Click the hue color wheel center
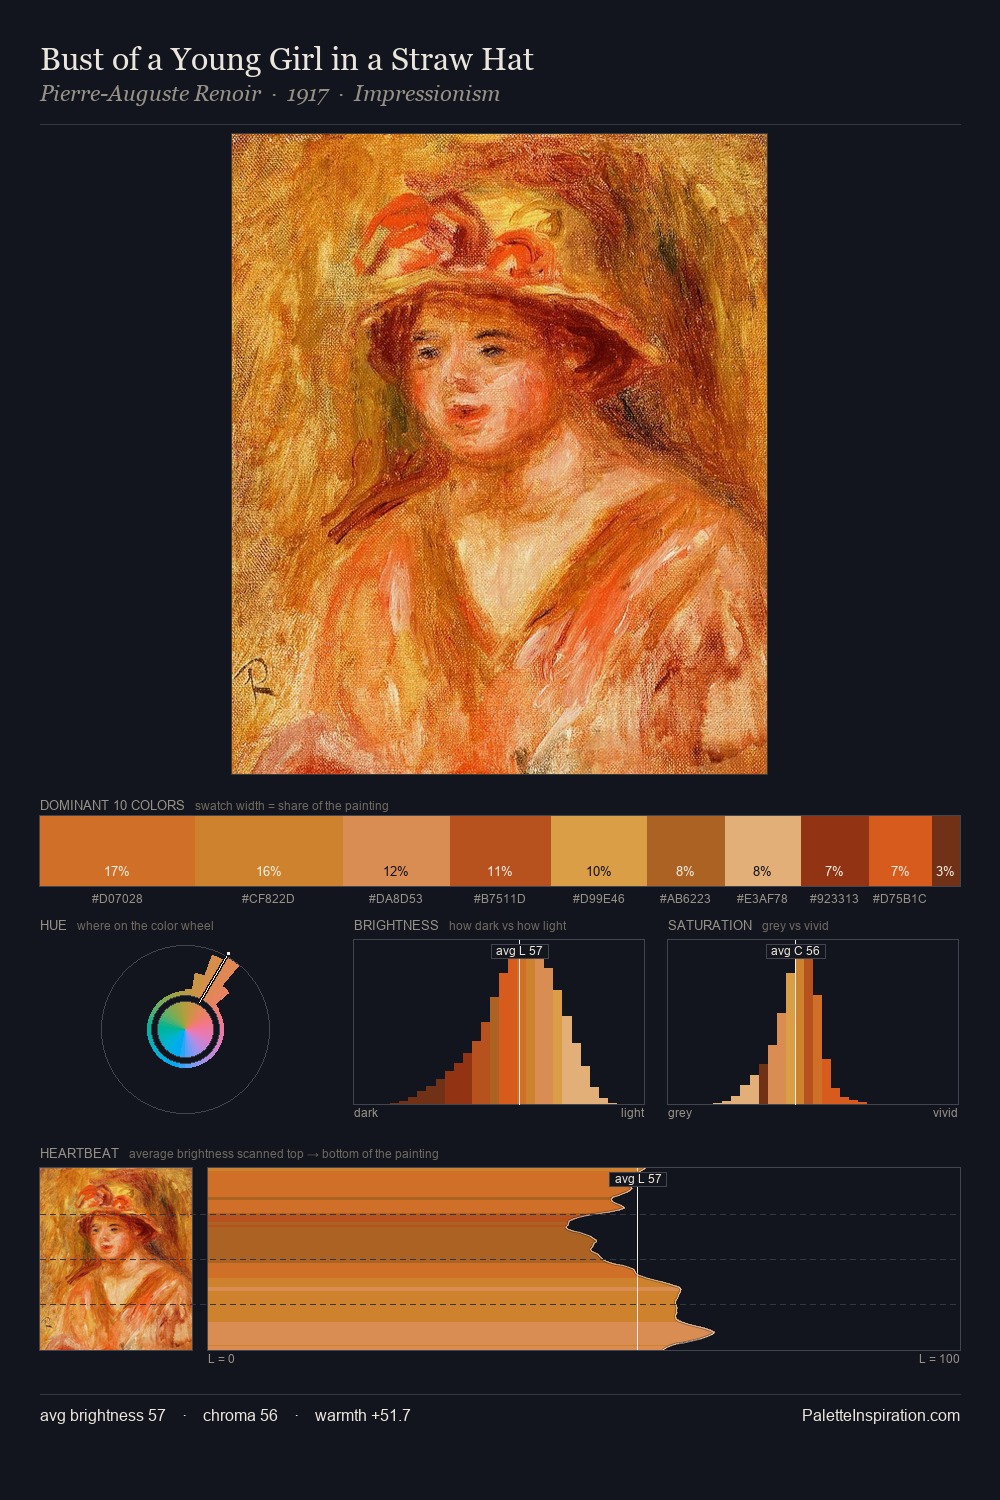 (185, 1029)
